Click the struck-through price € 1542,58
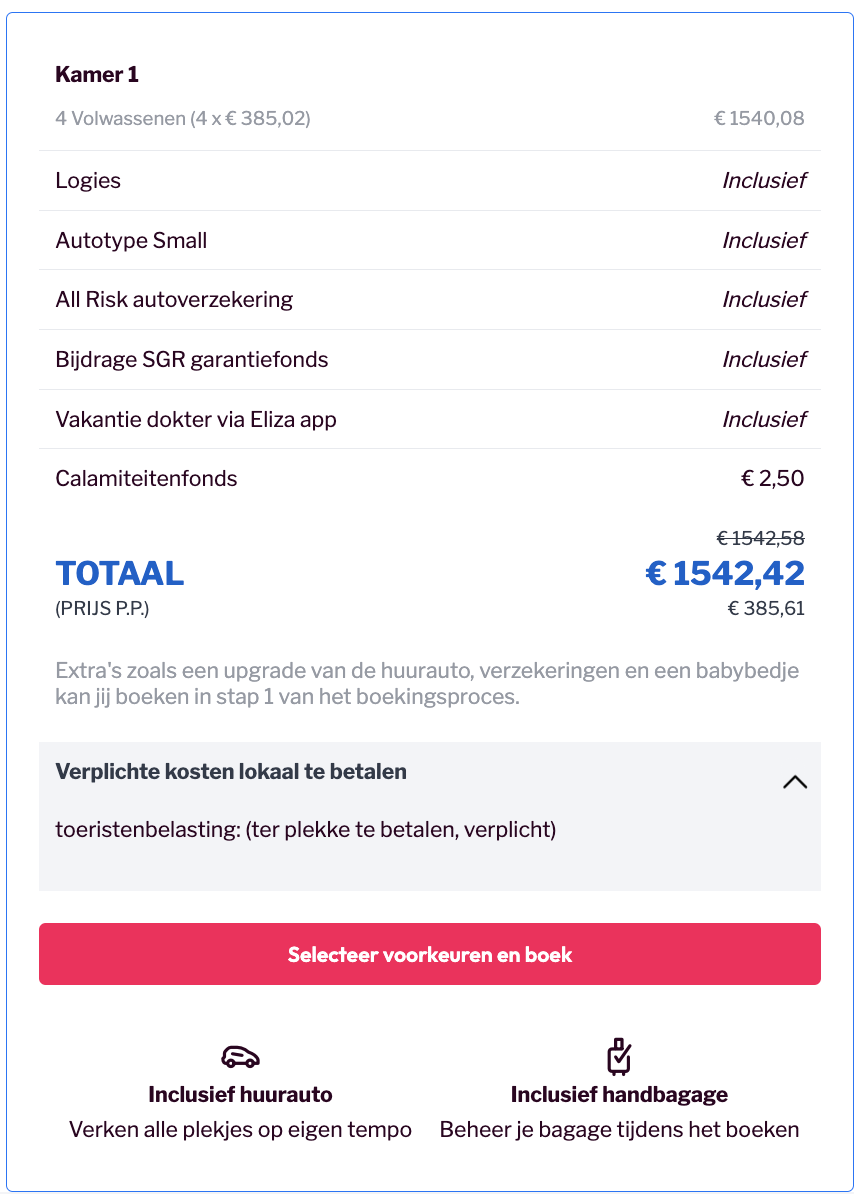 pyautogui.click(x=760, y=539)
